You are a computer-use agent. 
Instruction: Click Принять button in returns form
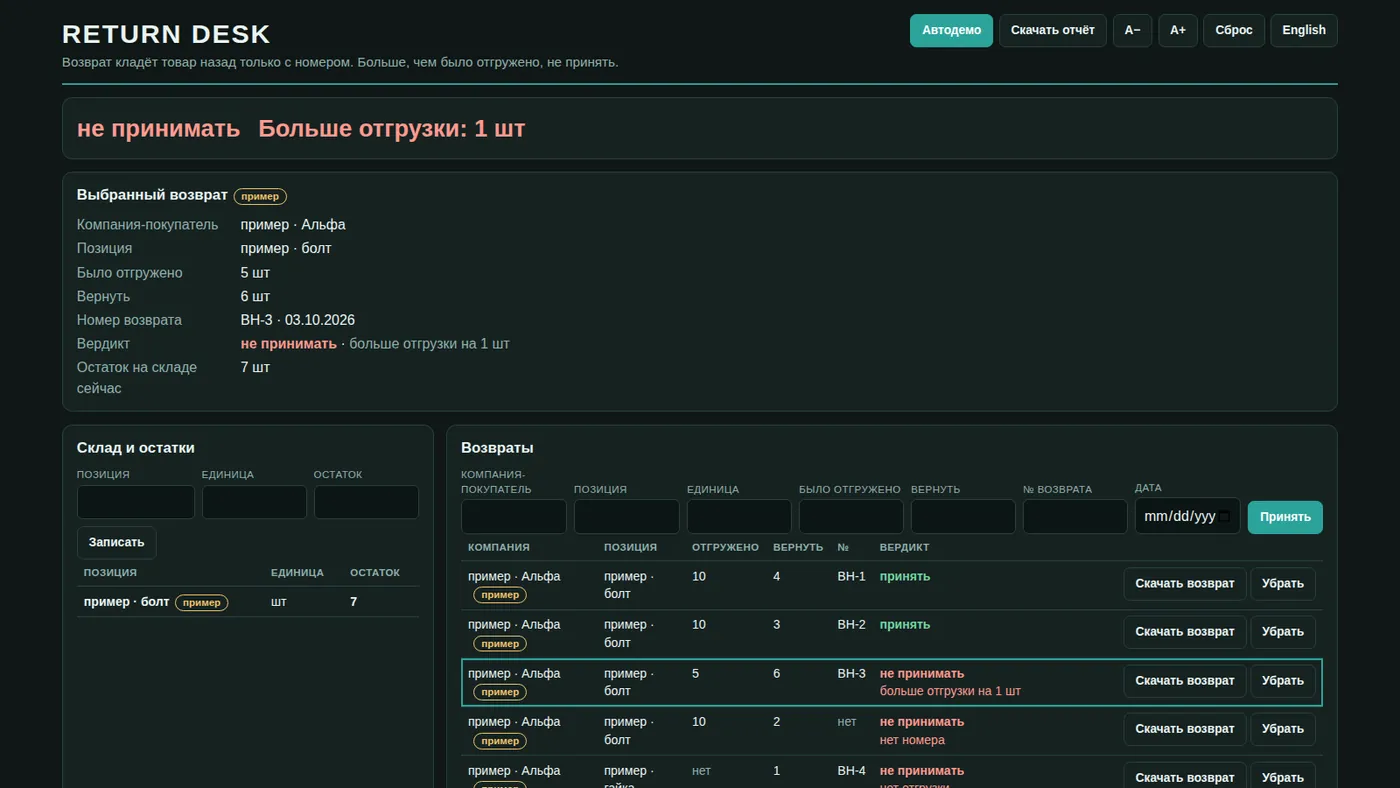point(1285,517)
